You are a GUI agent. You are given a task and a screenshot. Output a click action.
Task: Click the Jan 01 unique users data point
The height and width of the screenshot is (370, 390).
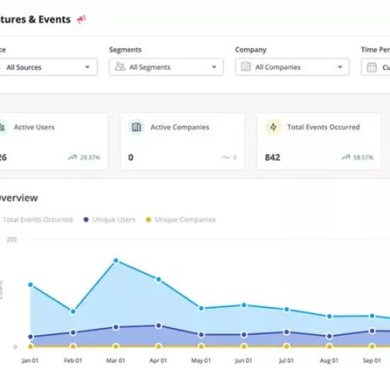pyautogui.click(x=30, y=337)
